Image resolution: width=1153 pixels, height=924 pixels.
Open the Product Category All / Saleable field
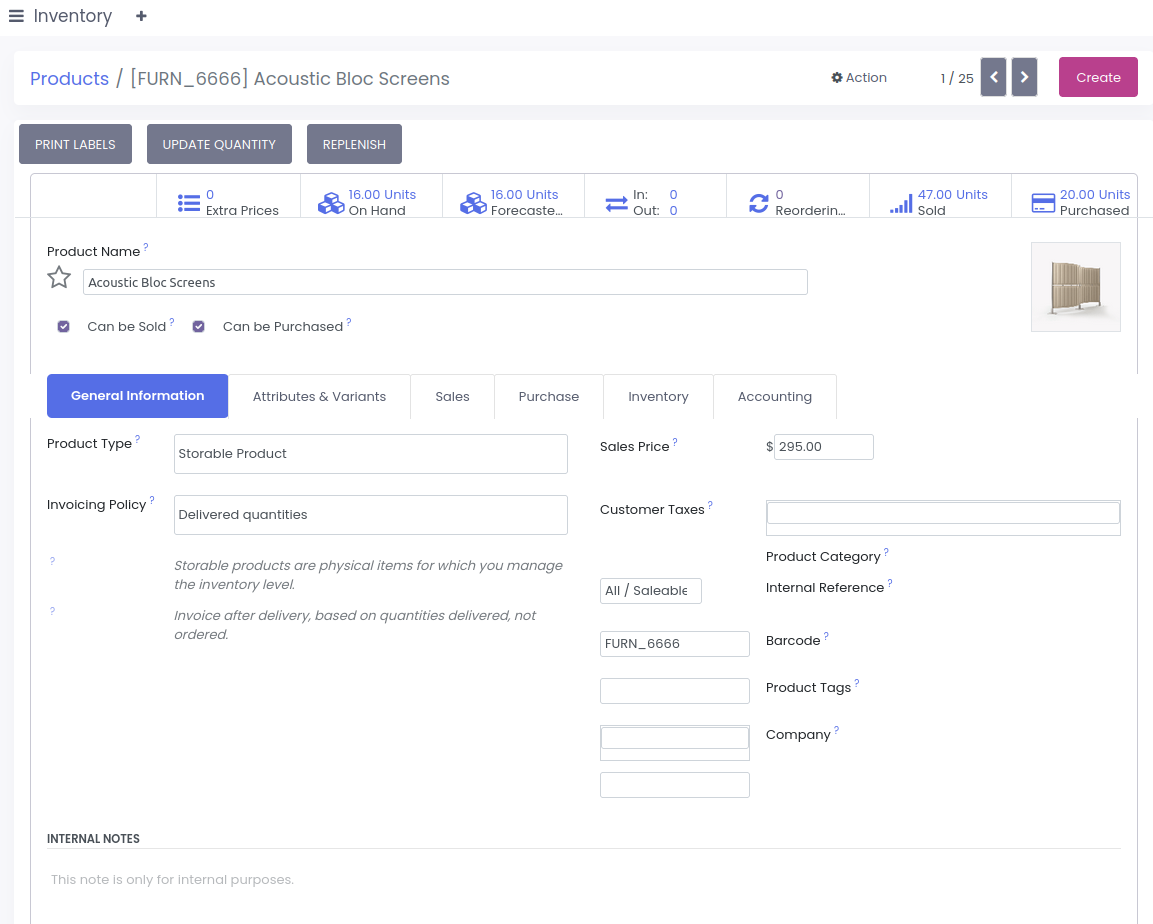click(650, 591)
